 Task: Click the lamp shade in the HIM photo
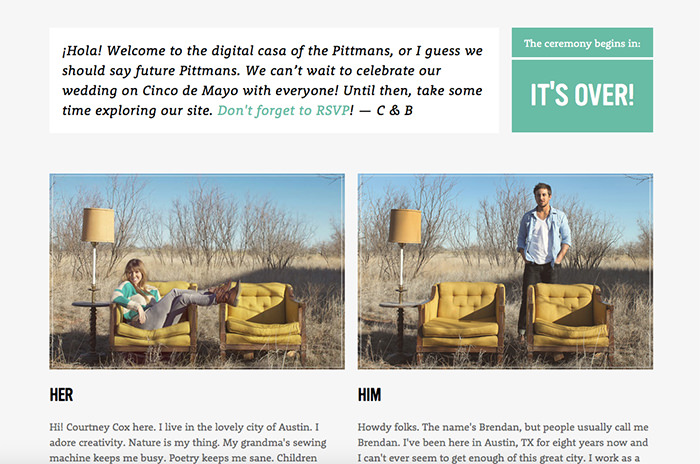tap(405, 226)
